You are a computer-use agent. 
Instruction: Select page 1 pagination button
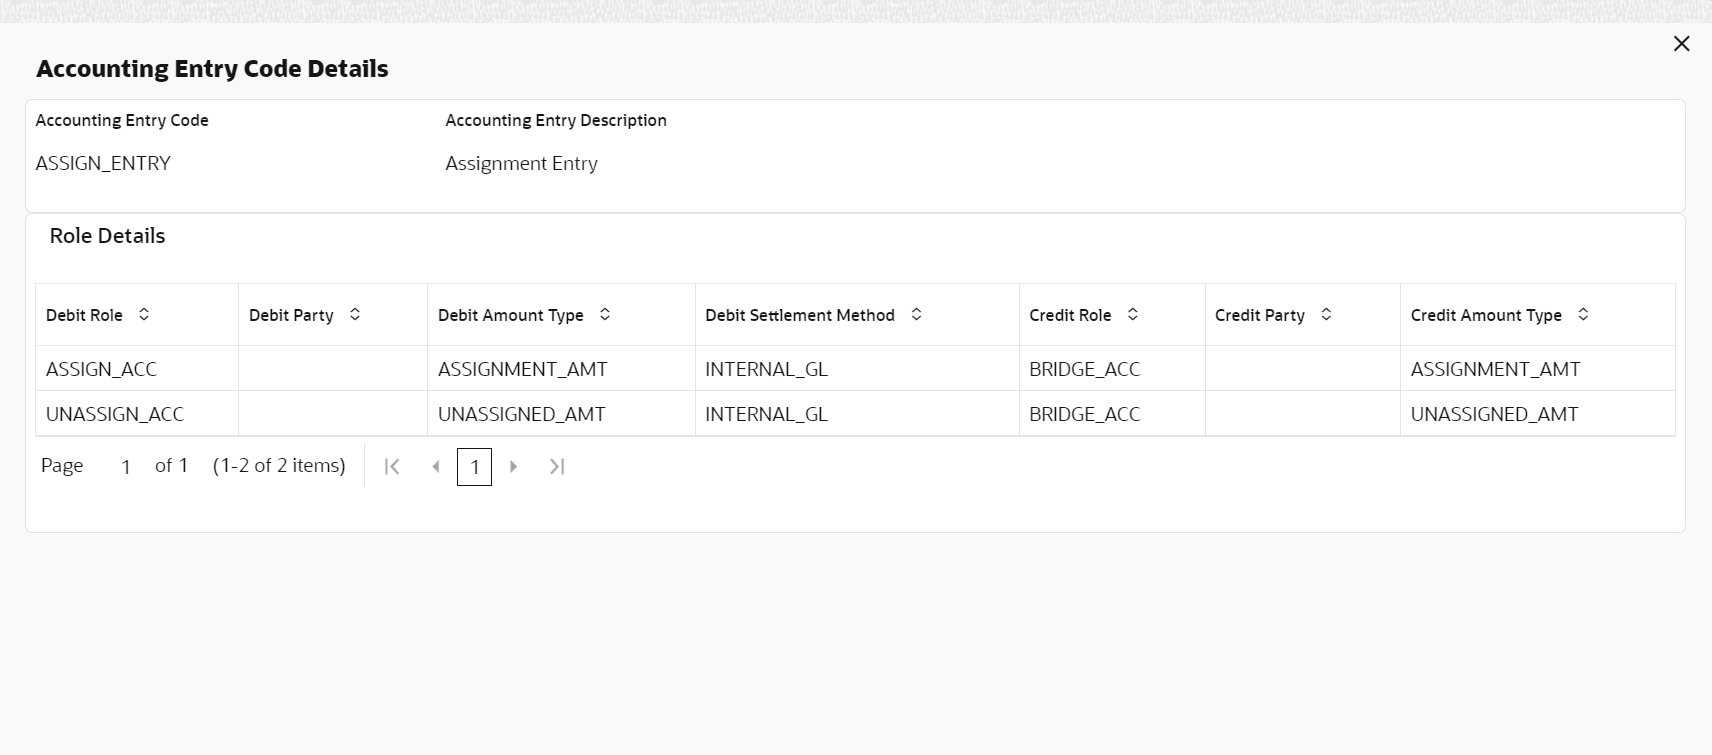point(474,467)
